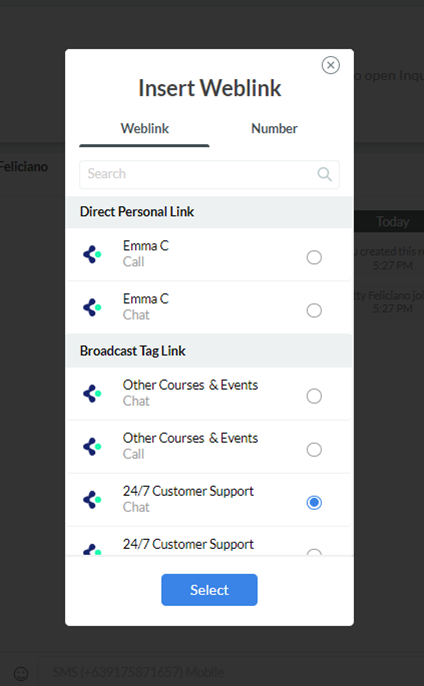
Task: Click the search magnifier icon
Action: (324, 174)
